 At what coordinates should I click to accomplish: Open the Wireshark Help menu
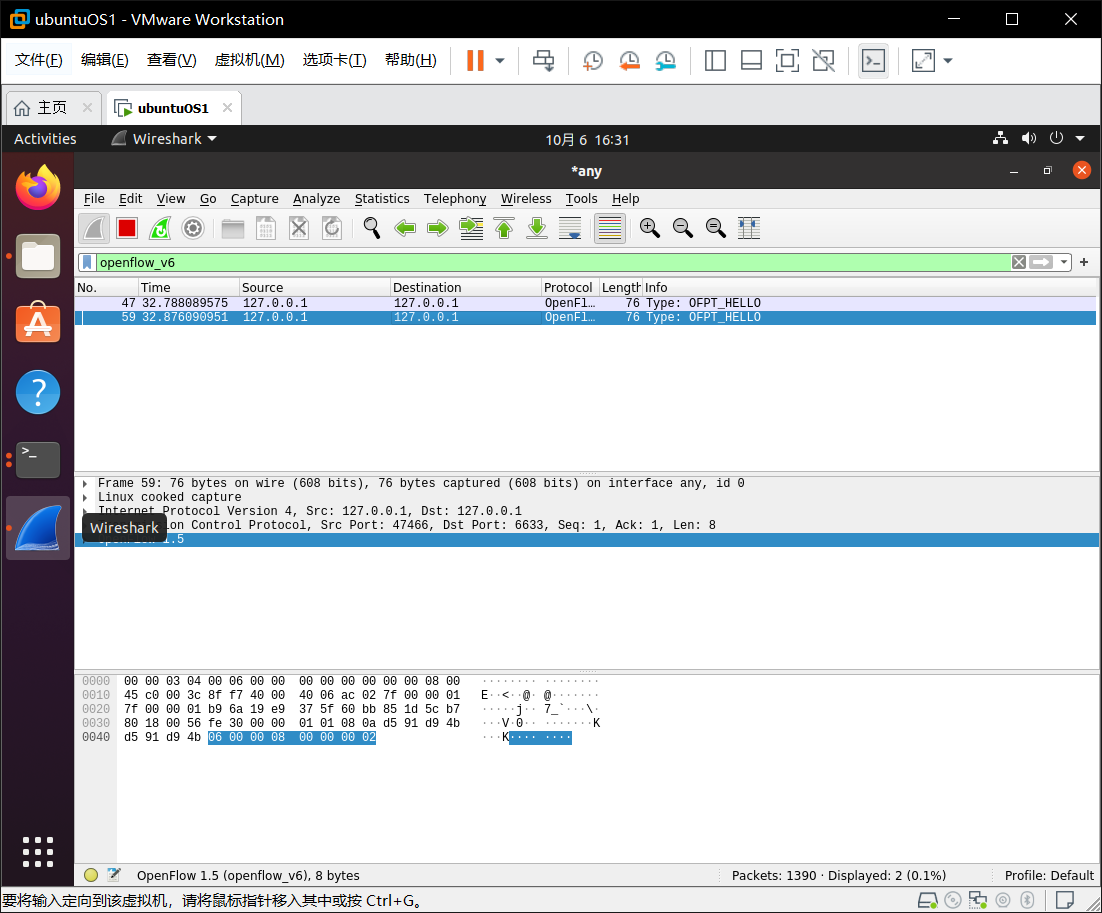click(625, 199)
